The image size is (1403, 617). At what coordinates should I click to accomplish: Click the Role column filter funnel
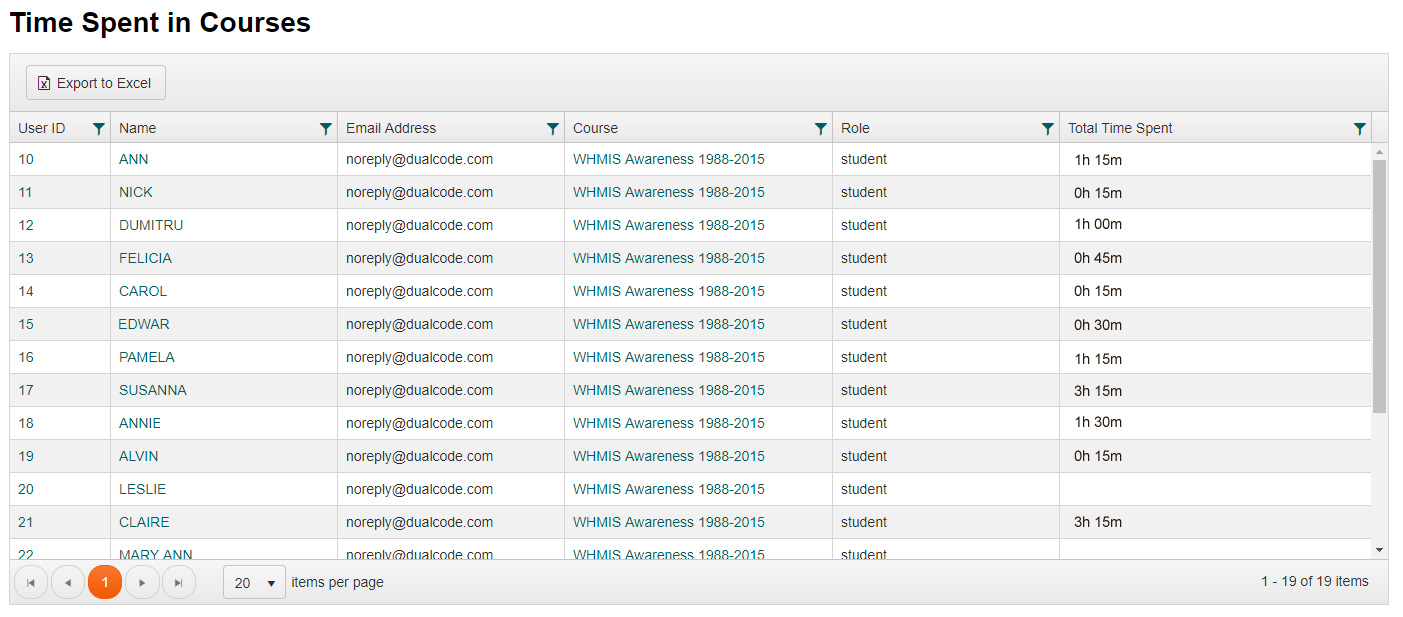click(x=1047, y=128)
